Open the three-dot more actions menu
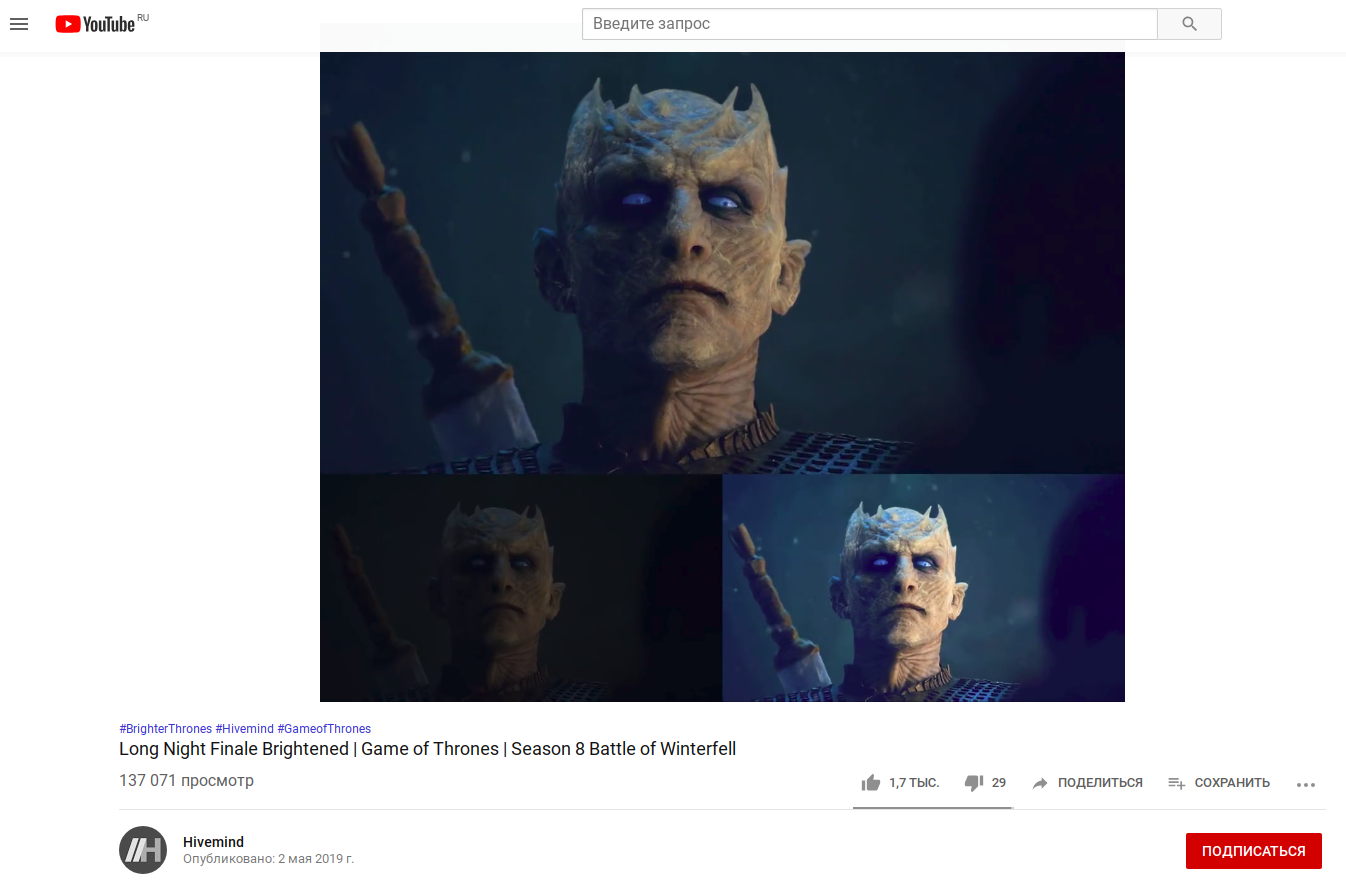Screen dimensions: 1346x888 (x=1306, y=784)
